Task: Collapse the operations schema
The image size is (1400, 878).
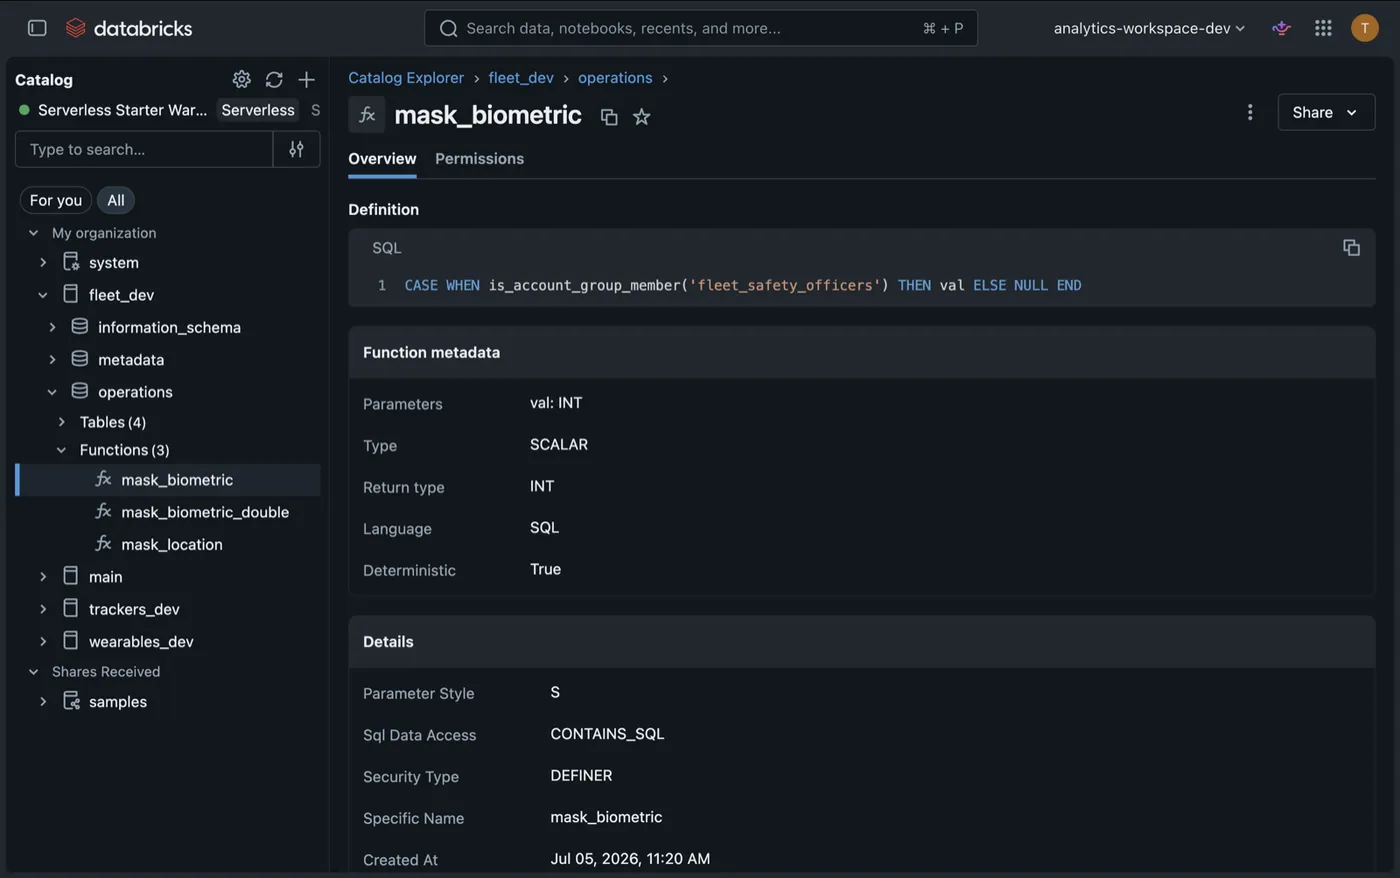Action: click(x=52, y=392)
